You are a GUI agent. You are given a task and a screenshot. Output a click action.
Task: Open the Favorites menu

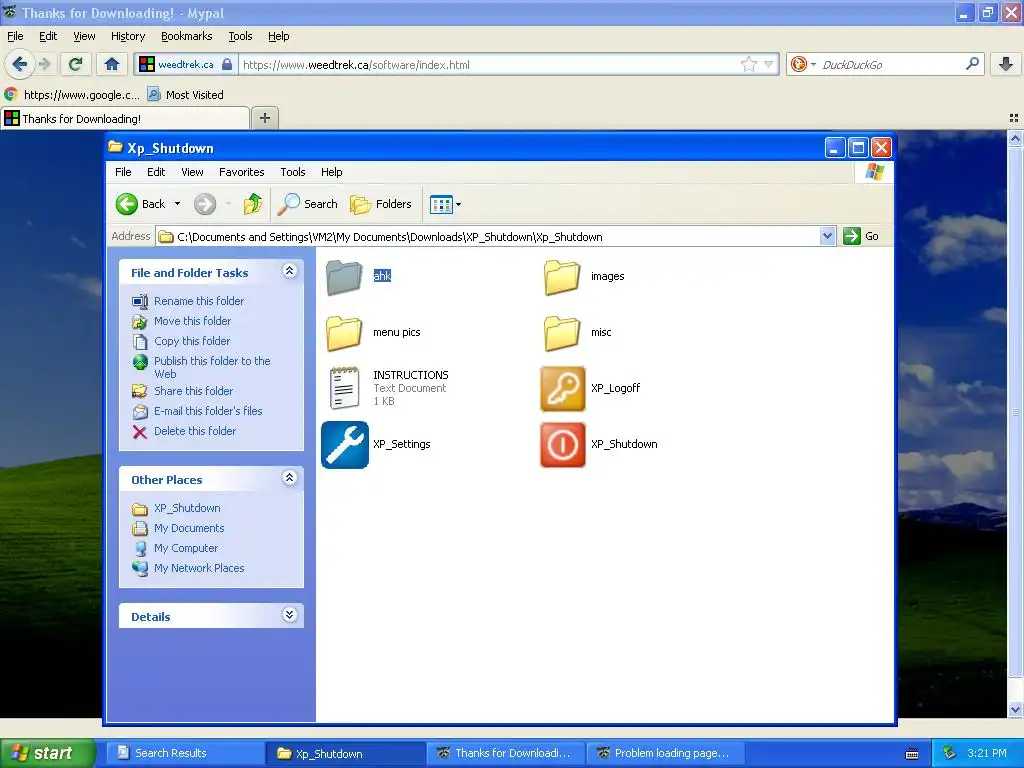[x=242, y=172]
